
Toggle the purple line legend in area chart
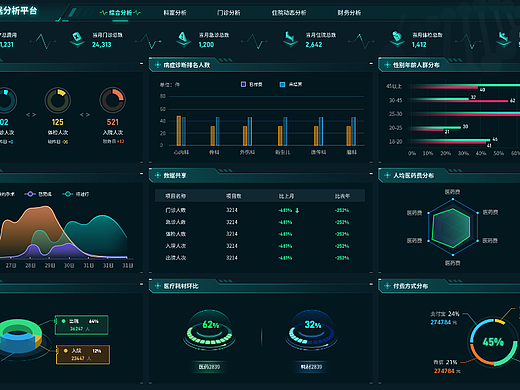30,194
